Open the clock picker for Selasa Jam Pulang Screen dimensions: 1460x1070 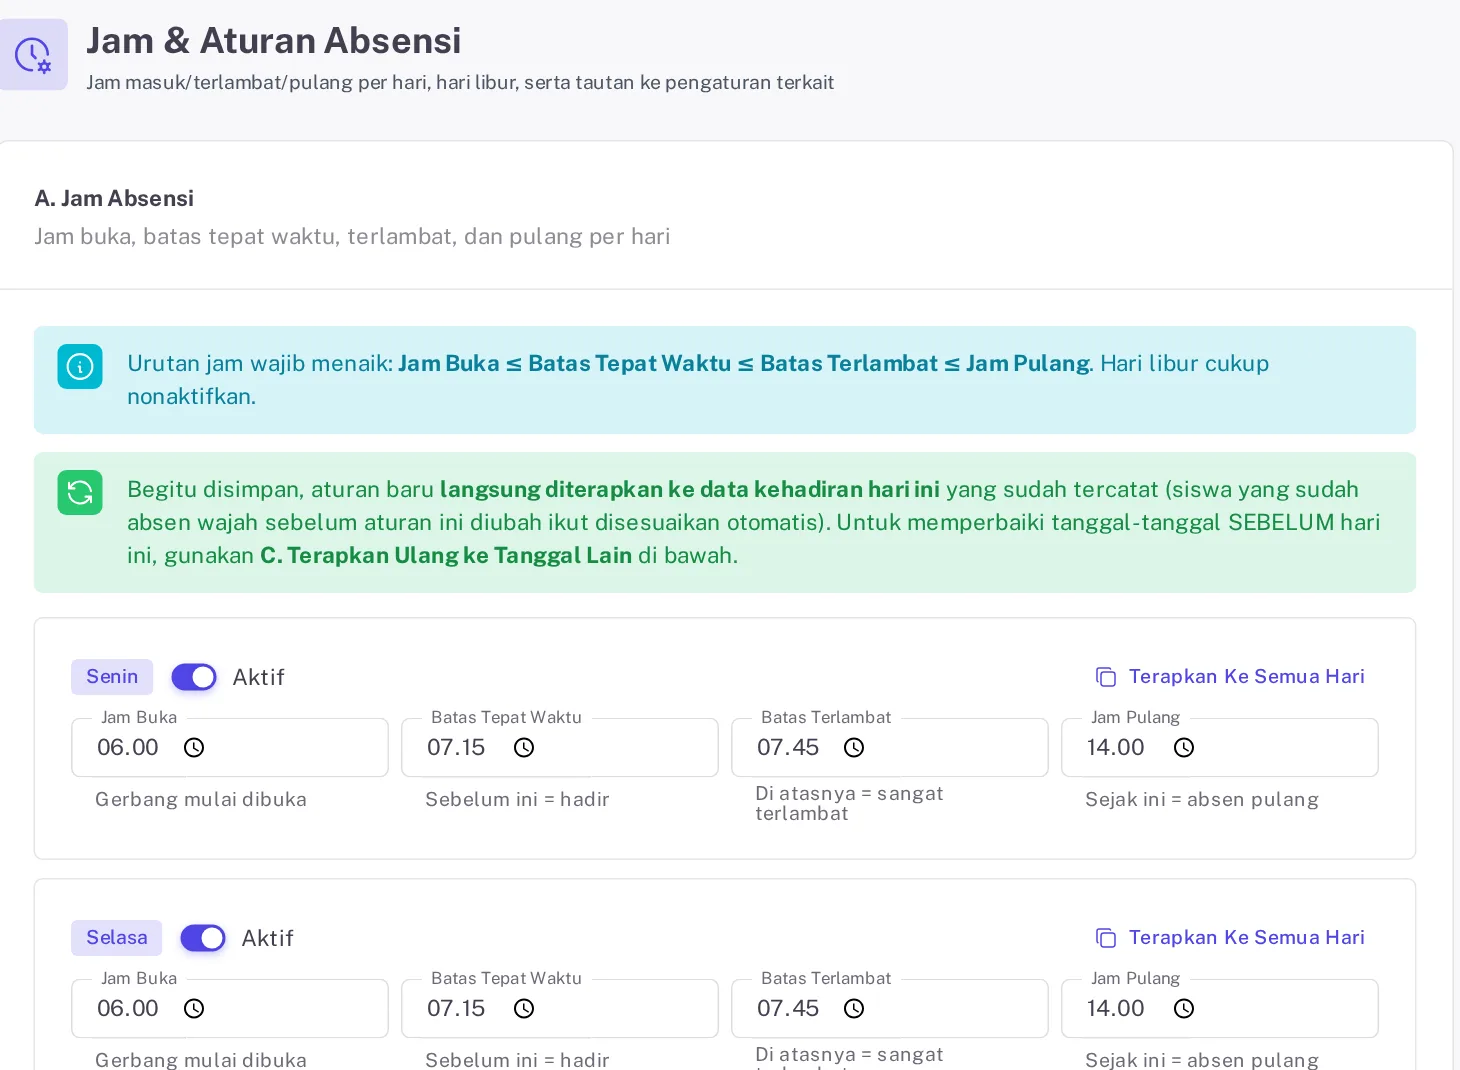coord(1184,1009)
